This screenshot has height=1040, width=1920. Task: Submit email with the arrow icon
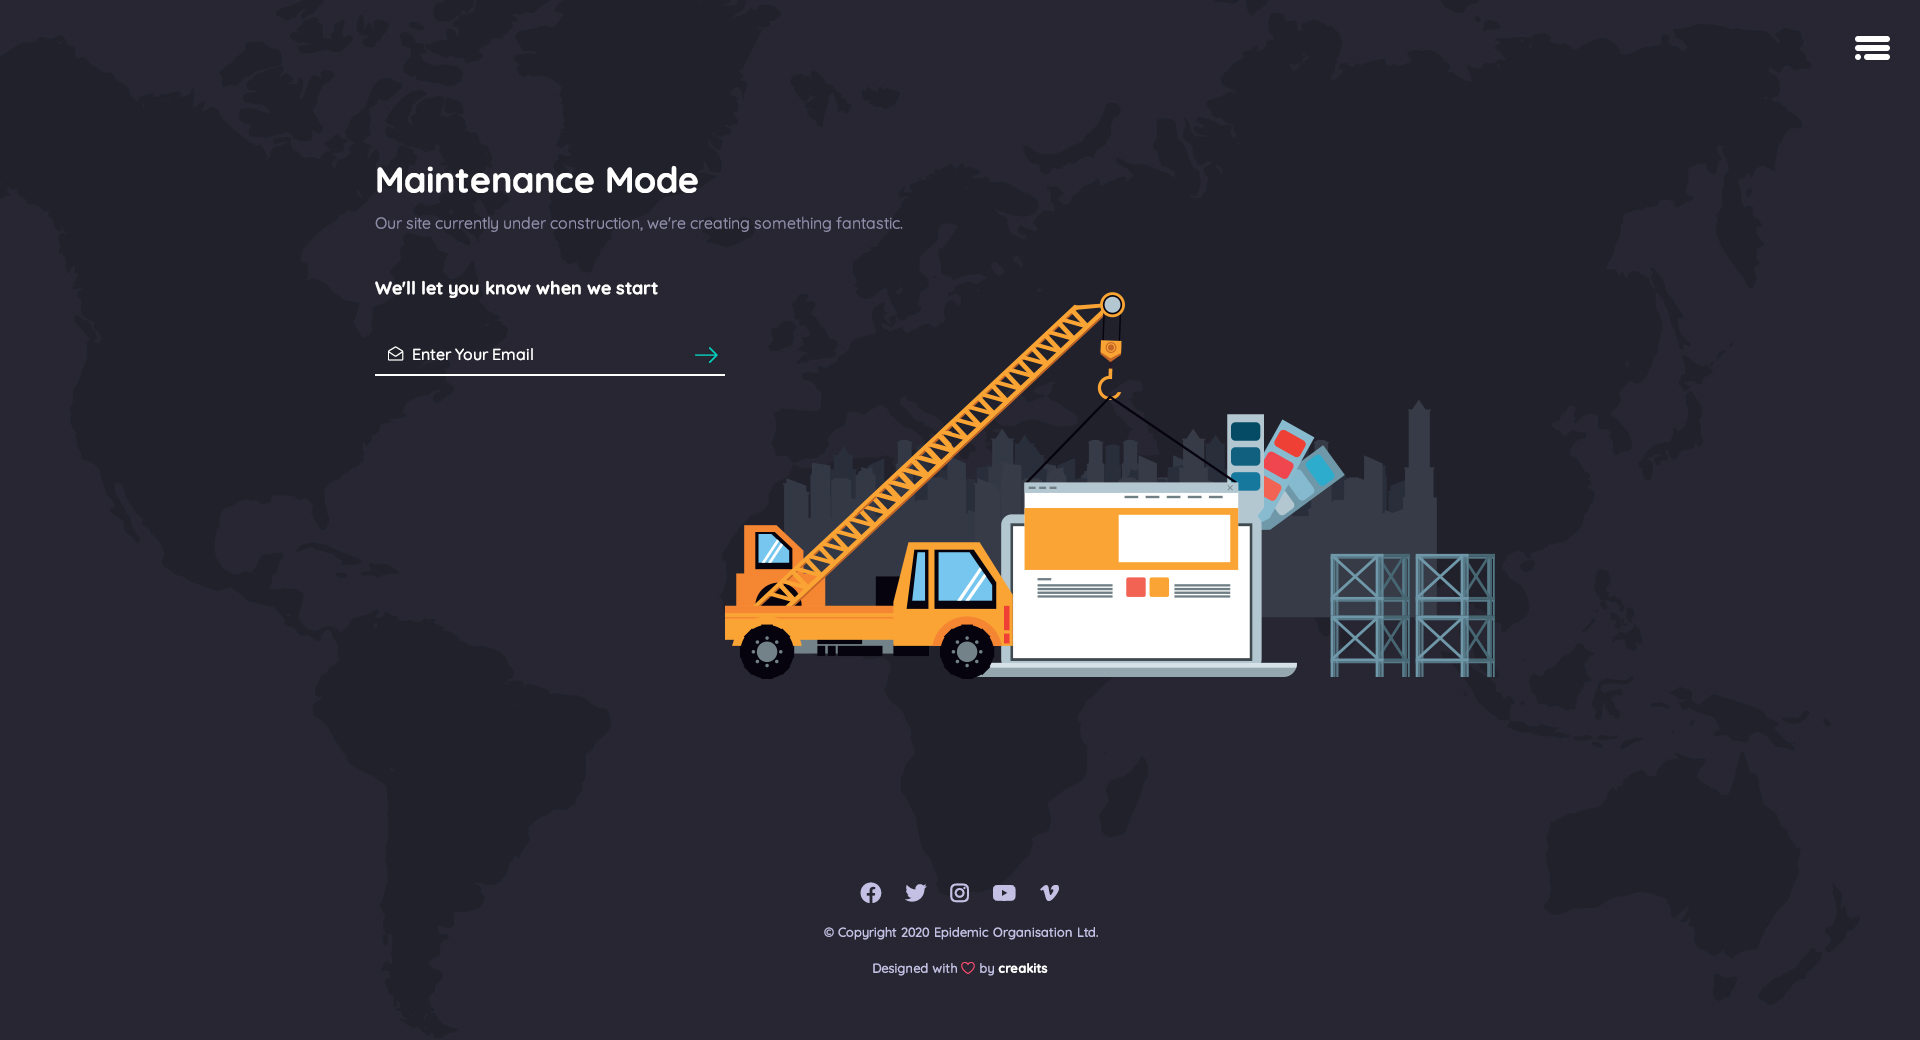coord(706,355)
